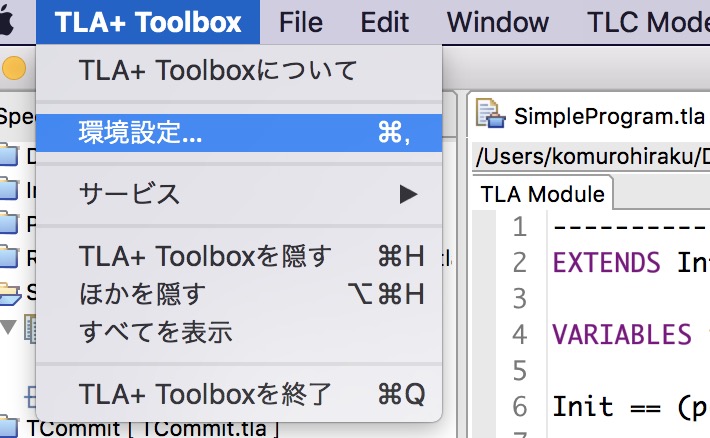
Task: Choose 環境設定... preferences entry
Action: pos(239,133)
